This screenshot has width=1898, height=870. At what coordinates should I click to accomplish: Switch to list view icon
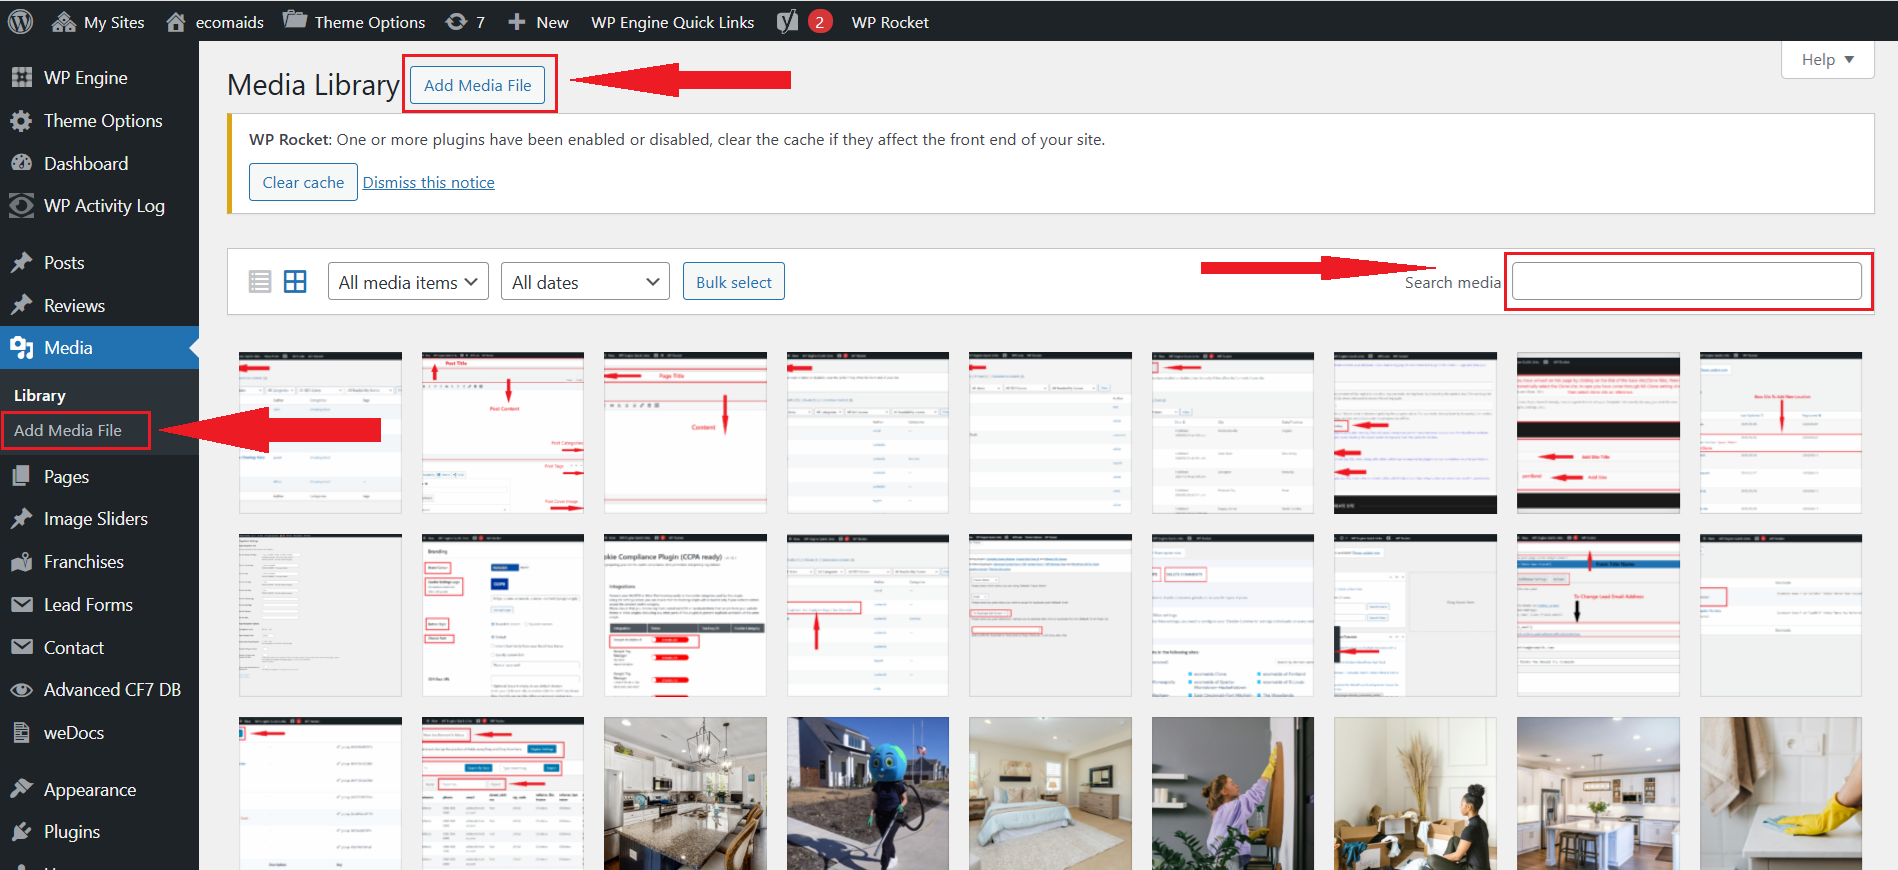(x=260, y=282)
